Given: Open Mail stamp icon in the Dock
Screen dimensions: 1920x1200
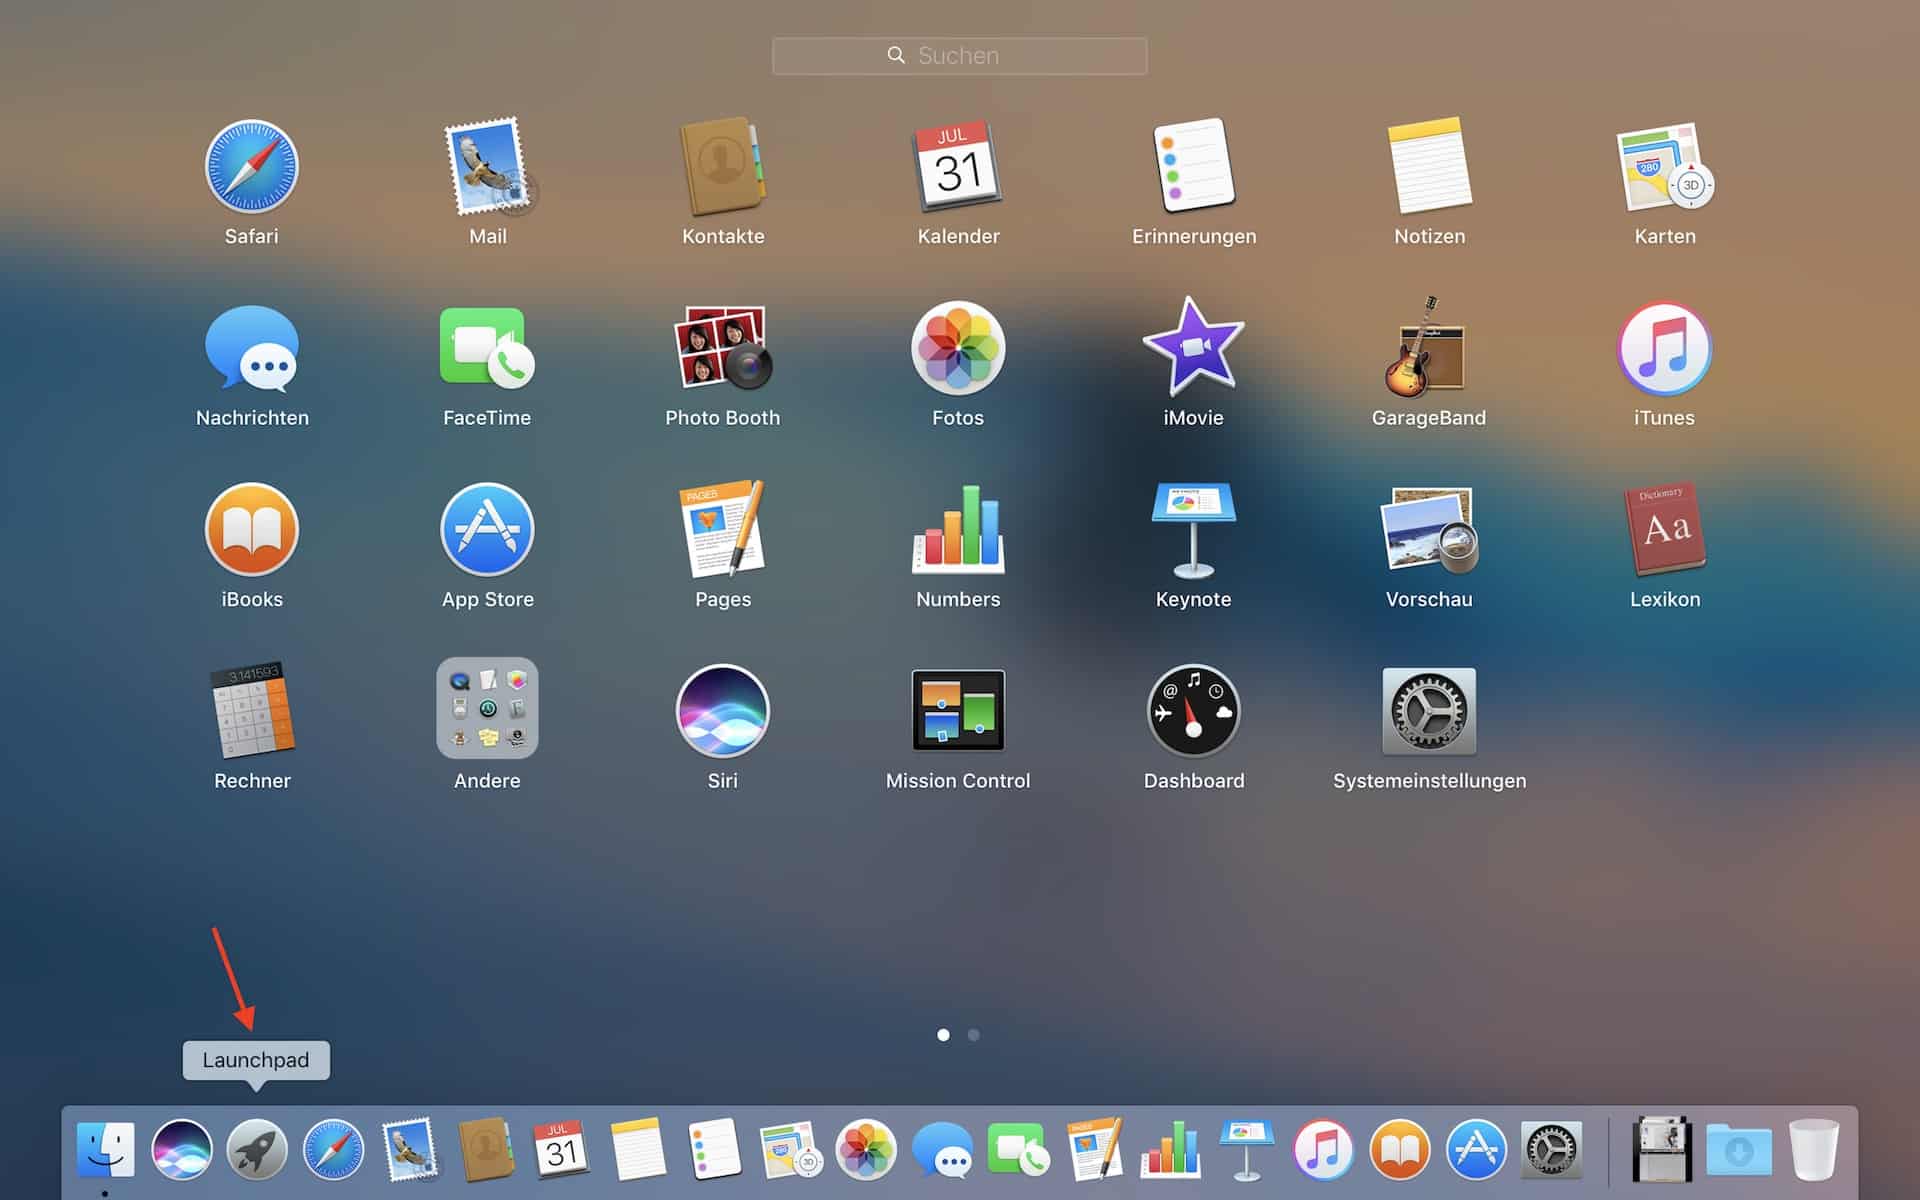Looking at the screenshot, I should pyautogui.click(x=409, y=1150).
